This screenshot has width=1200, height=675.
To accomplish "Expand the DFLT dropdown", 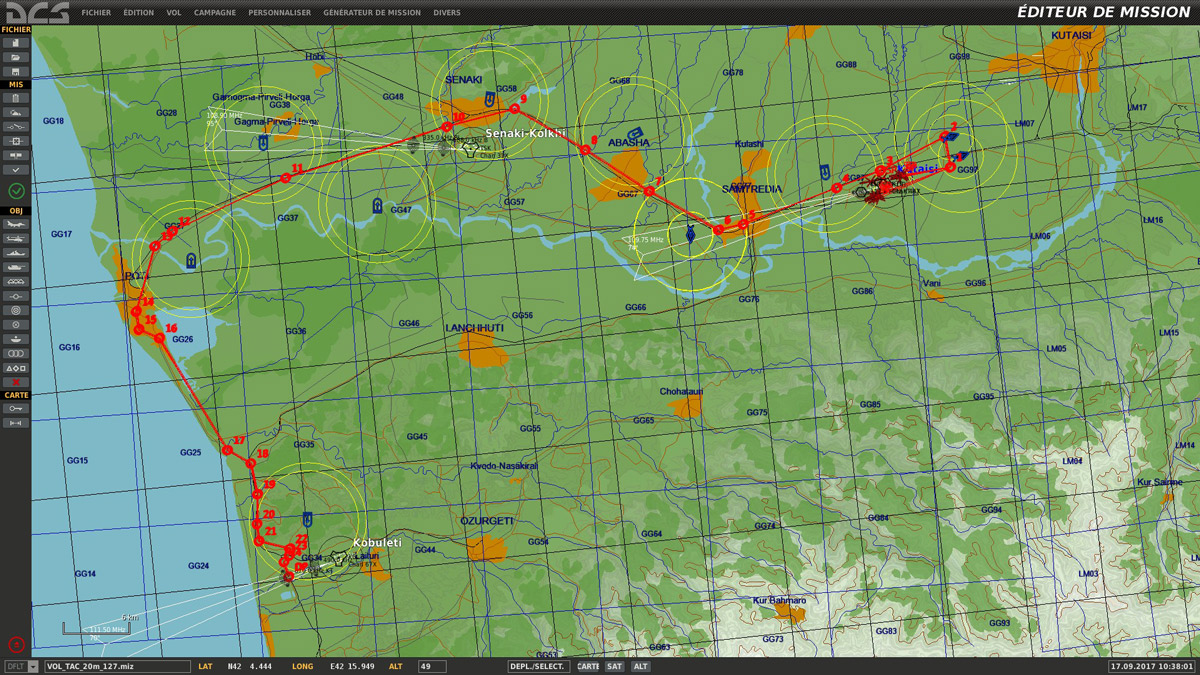I will pyautogui.click(x=33, y=666).
